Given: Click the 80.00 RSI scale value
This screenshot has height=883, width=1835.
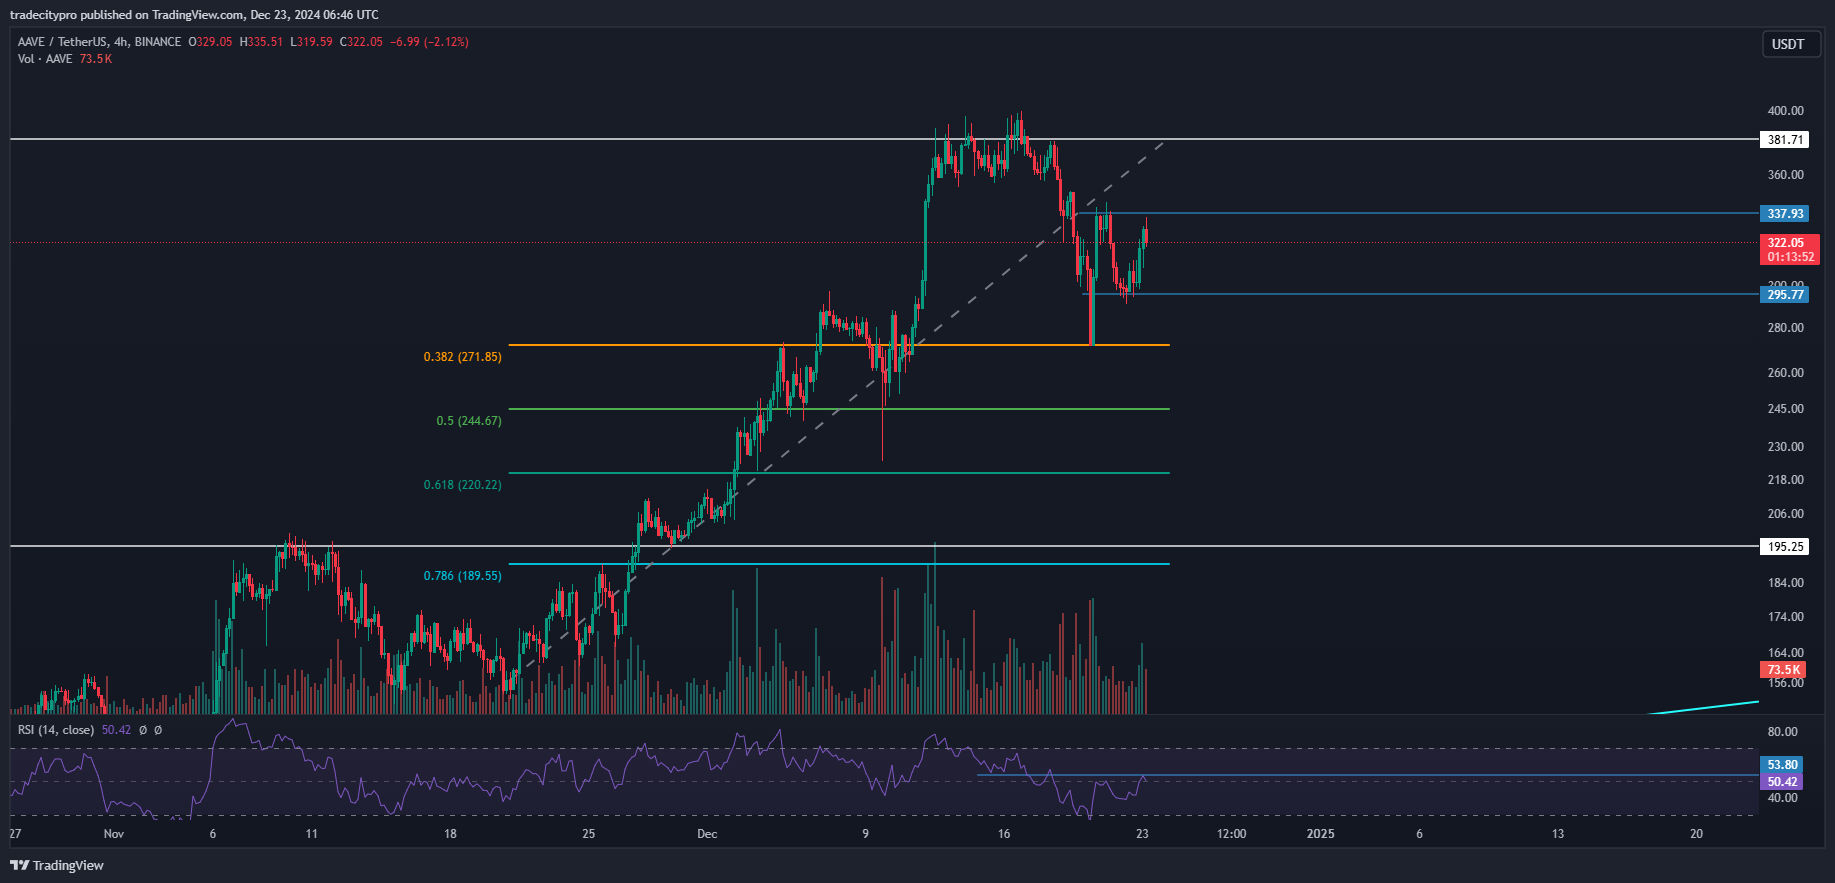Looking at the screenshot, I should point(1783,732).
